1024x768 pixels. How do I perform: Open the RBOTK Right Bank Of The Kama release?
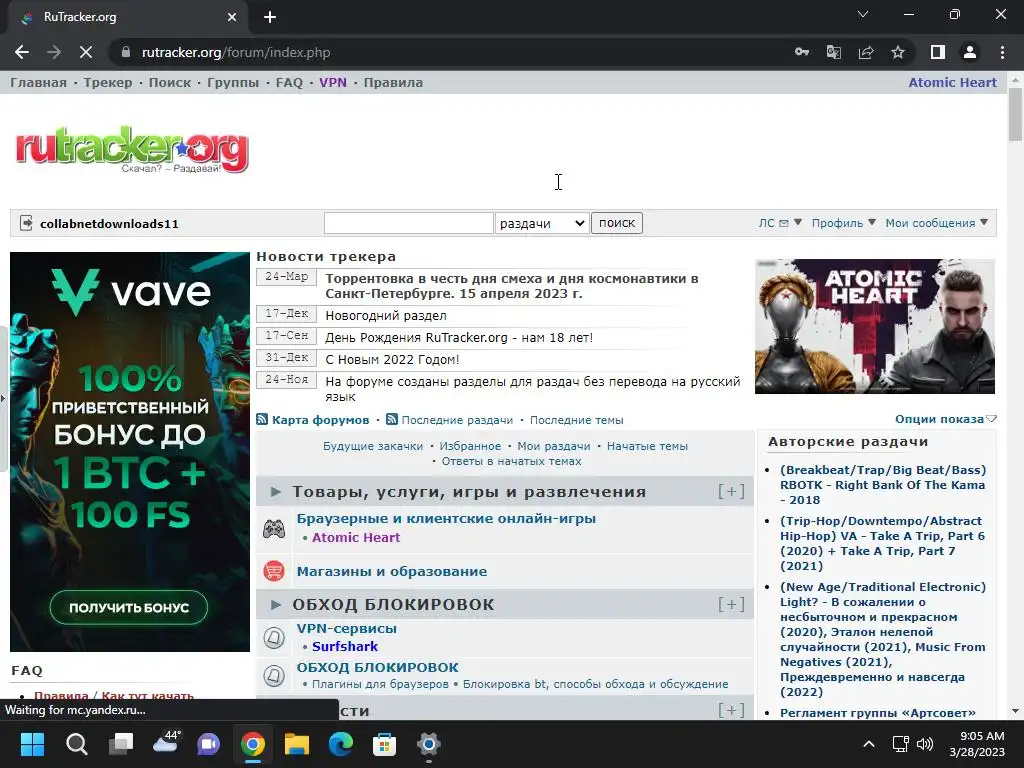pos(883,485)
